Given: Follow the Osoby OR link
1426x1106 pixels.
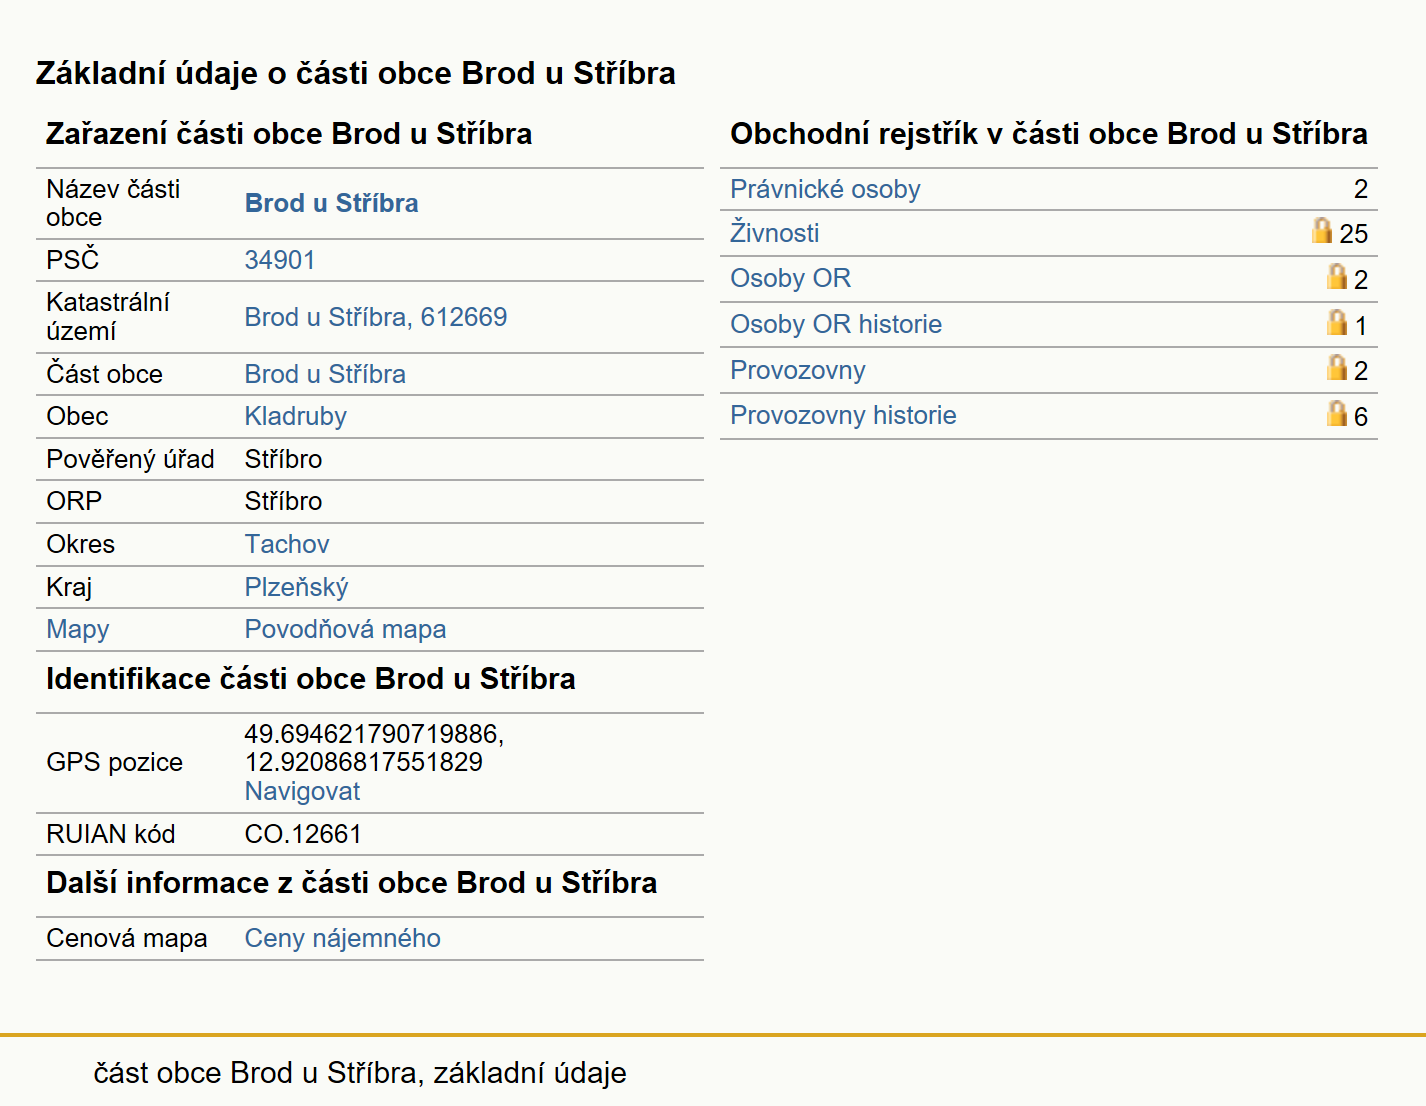Looking at the screenshot, I should click(x=790, y=278).
